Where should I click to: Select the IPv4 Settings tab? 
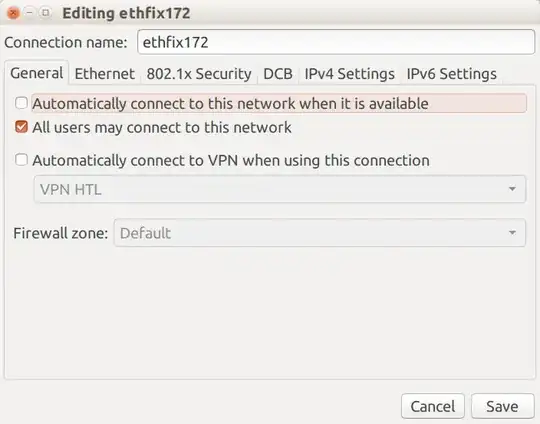[350, 74]
